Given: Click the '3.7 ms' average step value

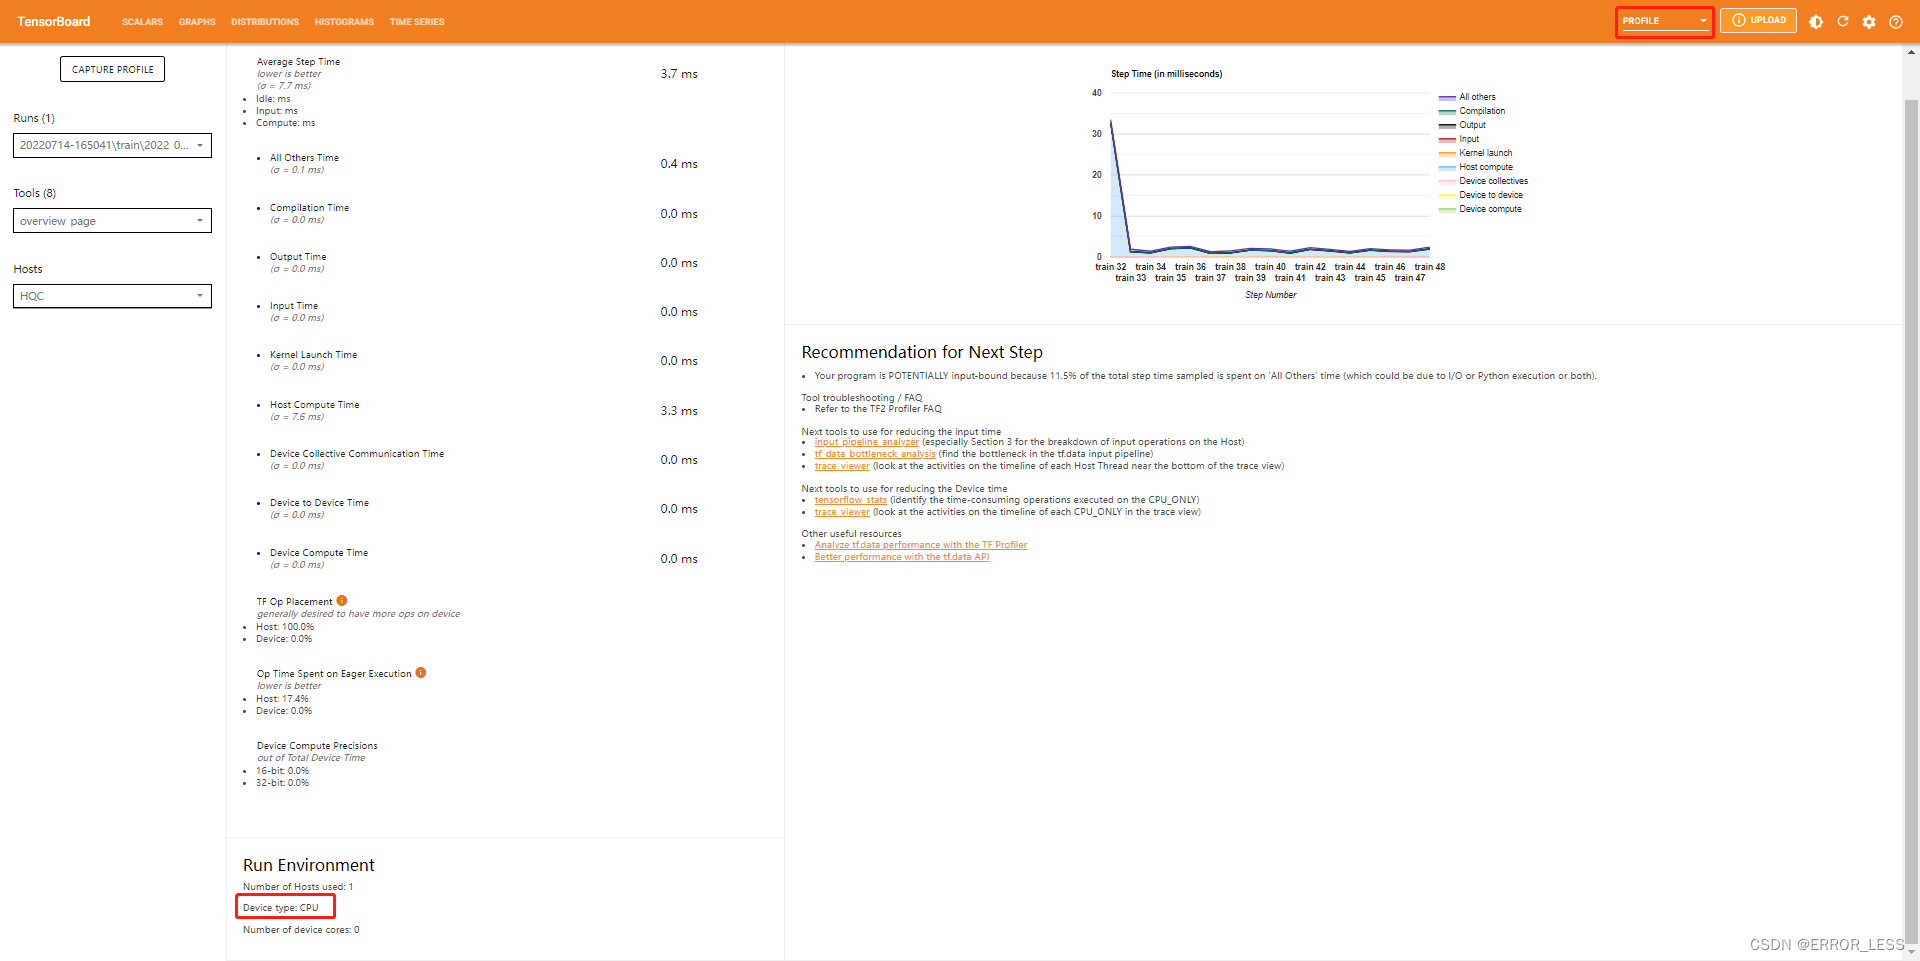Looking at the screenshot, I should click(x=679, y=74).
